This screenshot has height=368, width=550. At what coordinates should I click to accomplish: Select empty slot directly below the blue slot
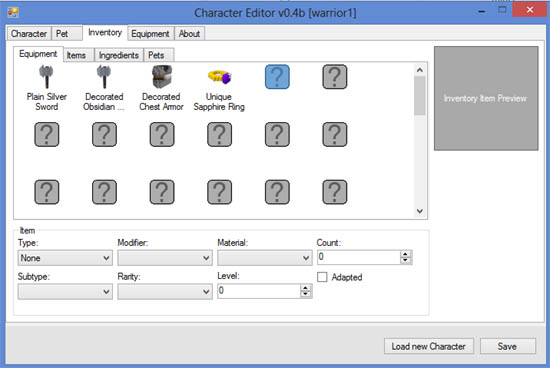click(x=277, y=134)
